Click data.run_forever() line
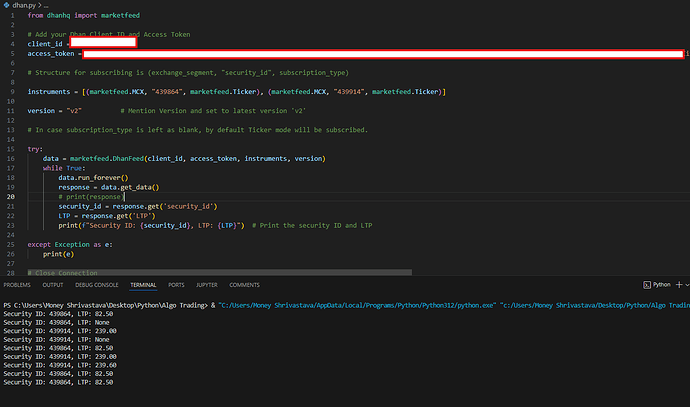Image resolution: width=690 pixels, height=407 pixels. (93, 178)
